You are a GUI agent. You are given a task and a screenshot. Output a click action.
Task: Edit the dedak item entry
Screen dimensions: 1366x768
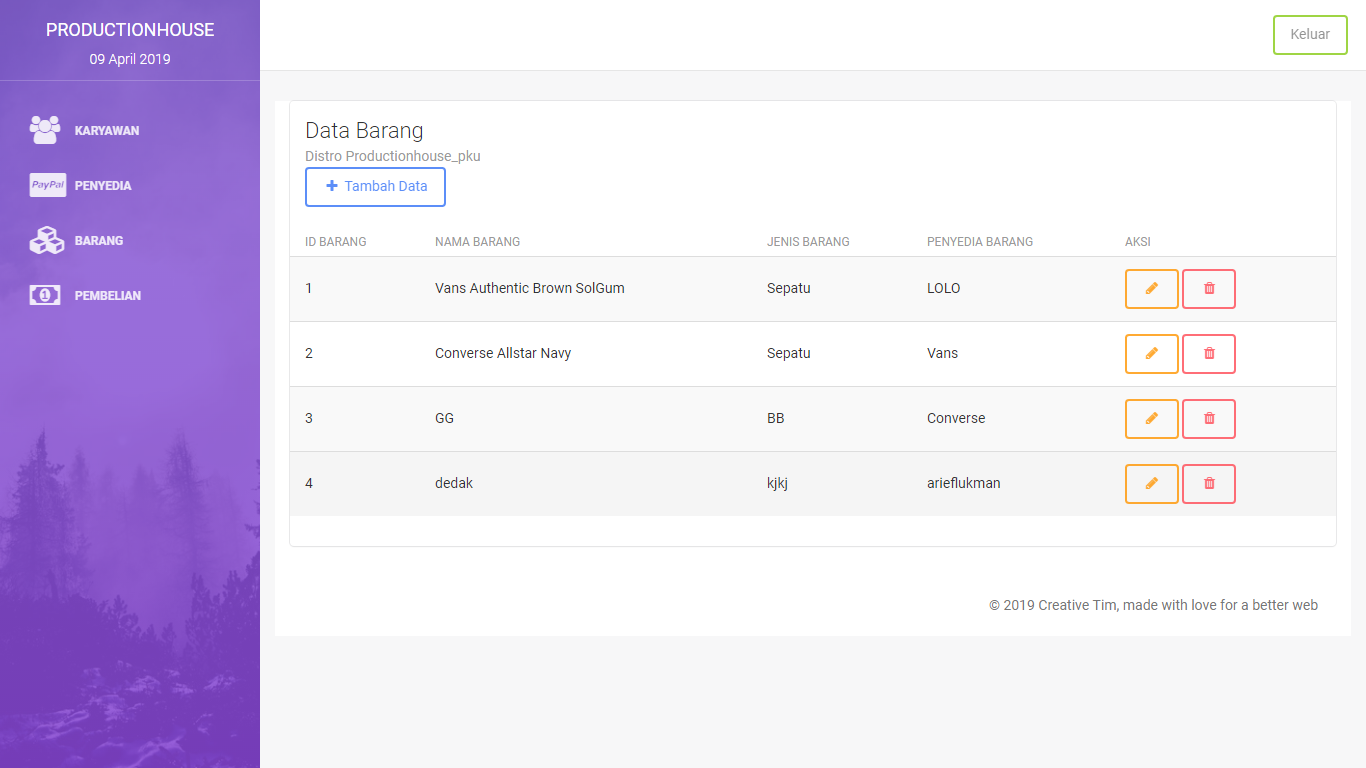click(1151, 484)
